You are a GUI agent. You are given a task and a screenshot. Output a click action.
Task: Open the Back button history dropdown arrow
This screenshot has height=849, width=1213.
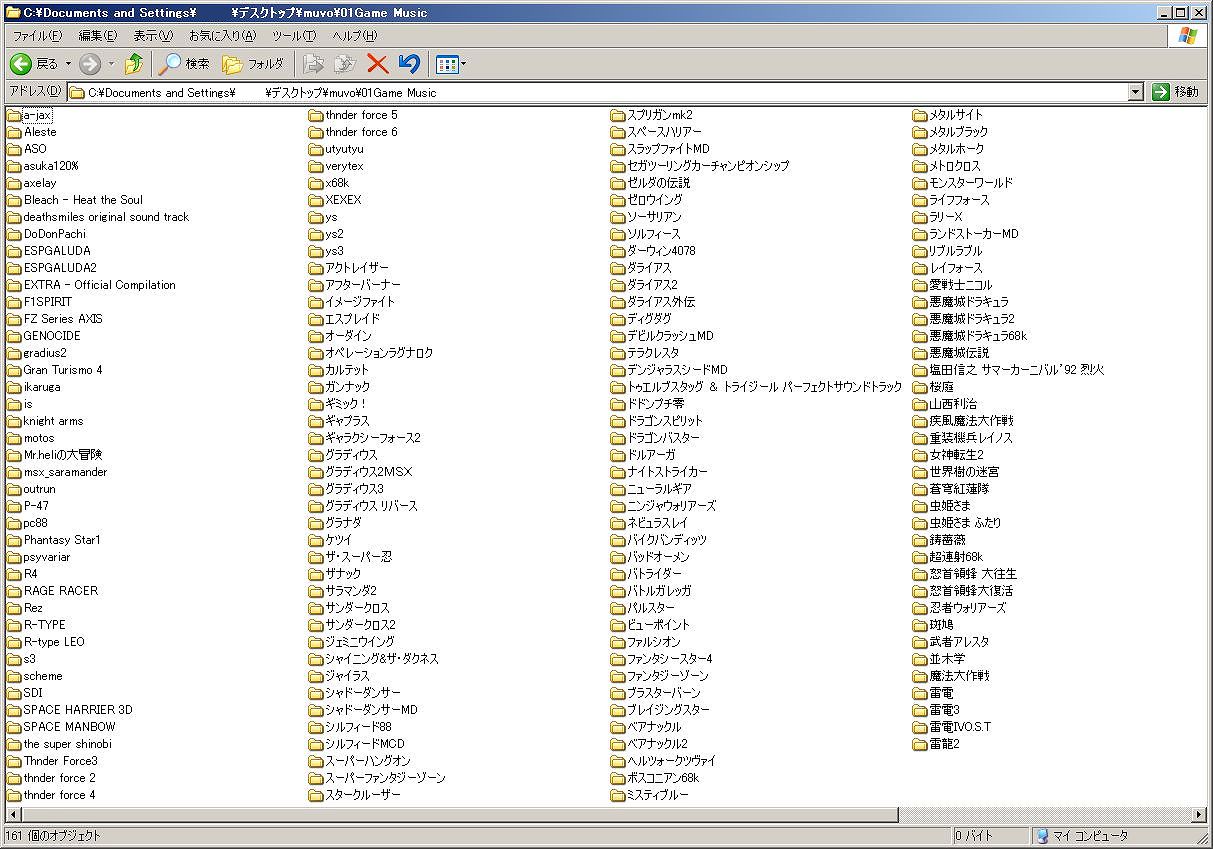68,64
